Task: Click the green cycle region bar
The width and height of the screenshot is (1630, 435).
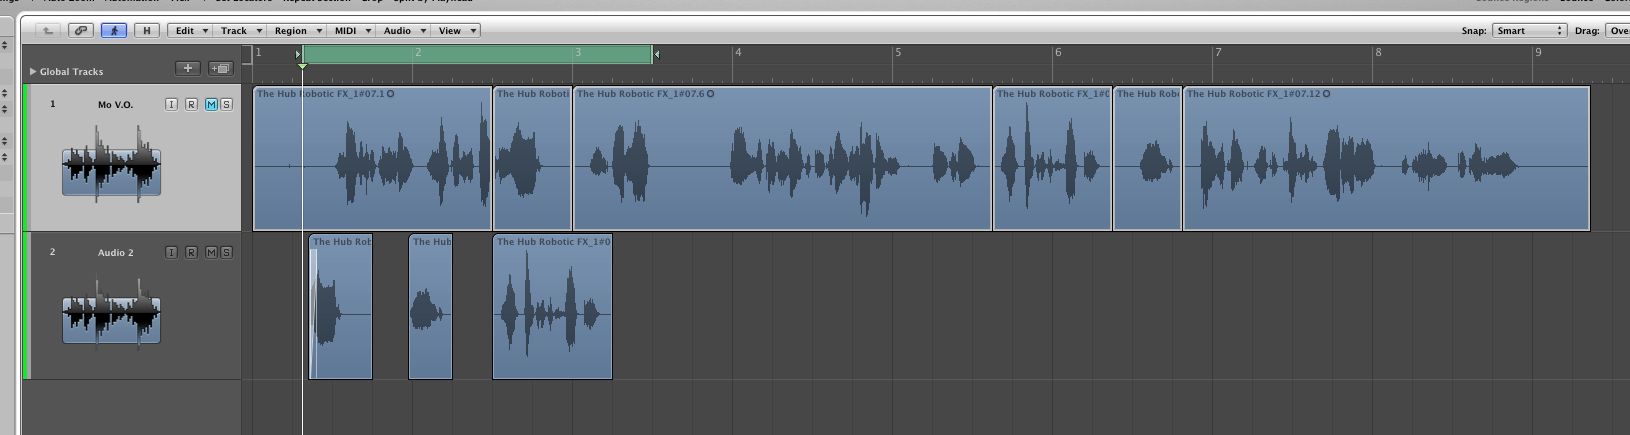Action: (x=478, y=54)
